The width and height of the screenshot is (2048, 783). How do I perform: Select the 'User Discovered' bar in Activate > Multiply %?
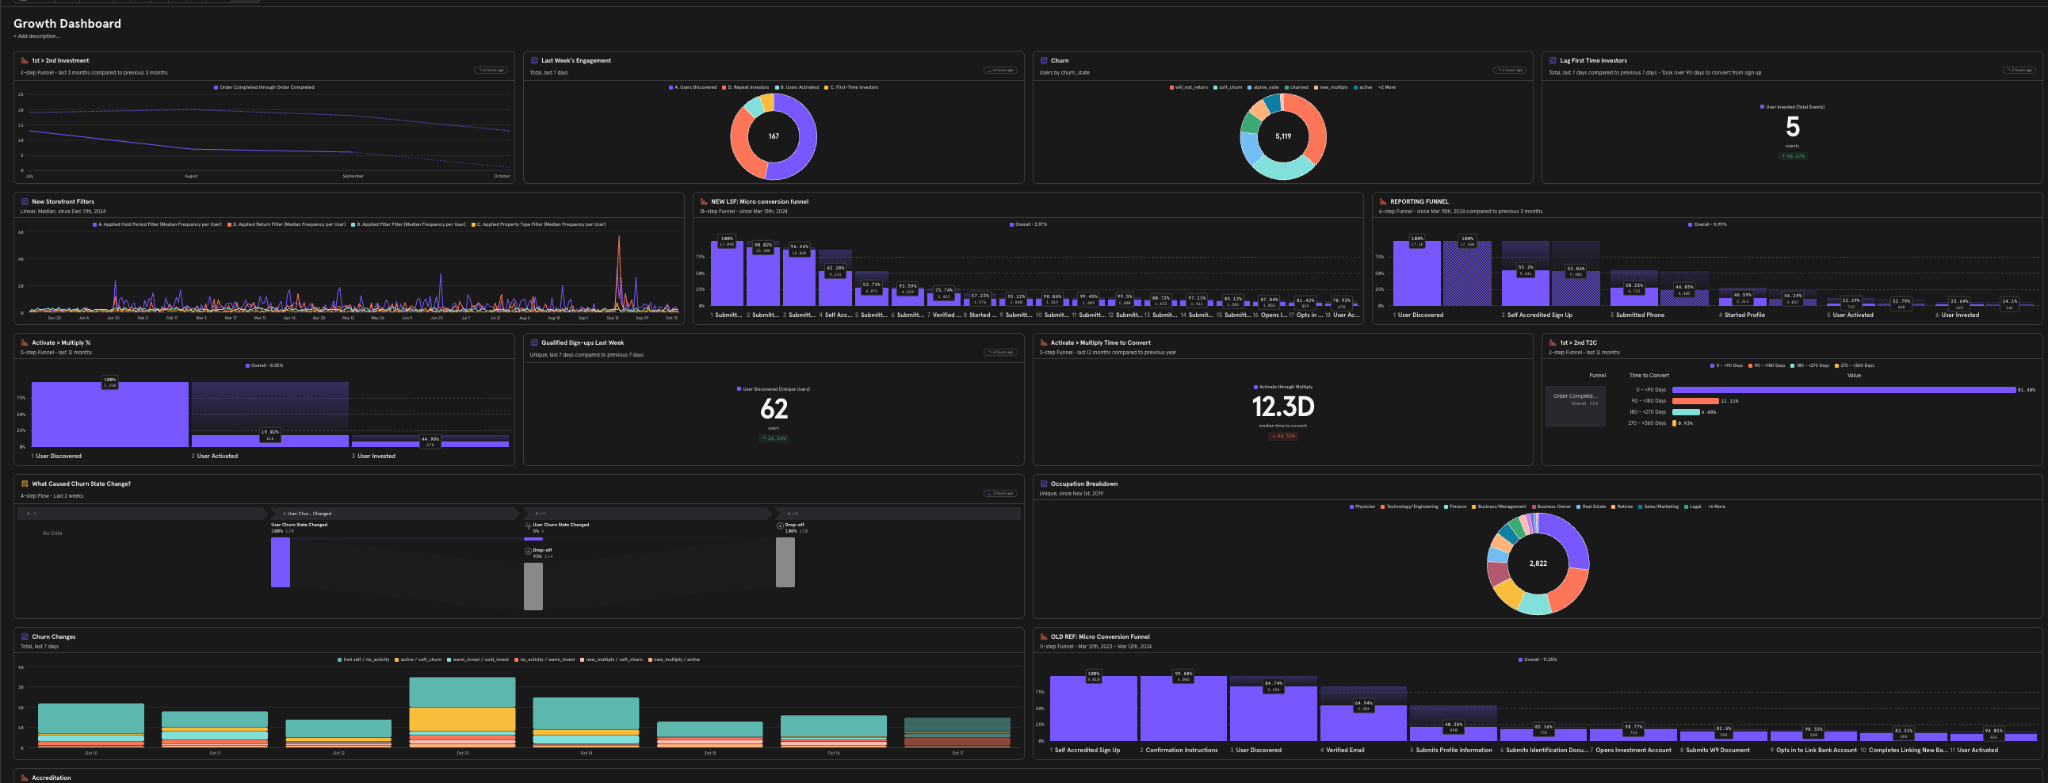pos(110,414)
